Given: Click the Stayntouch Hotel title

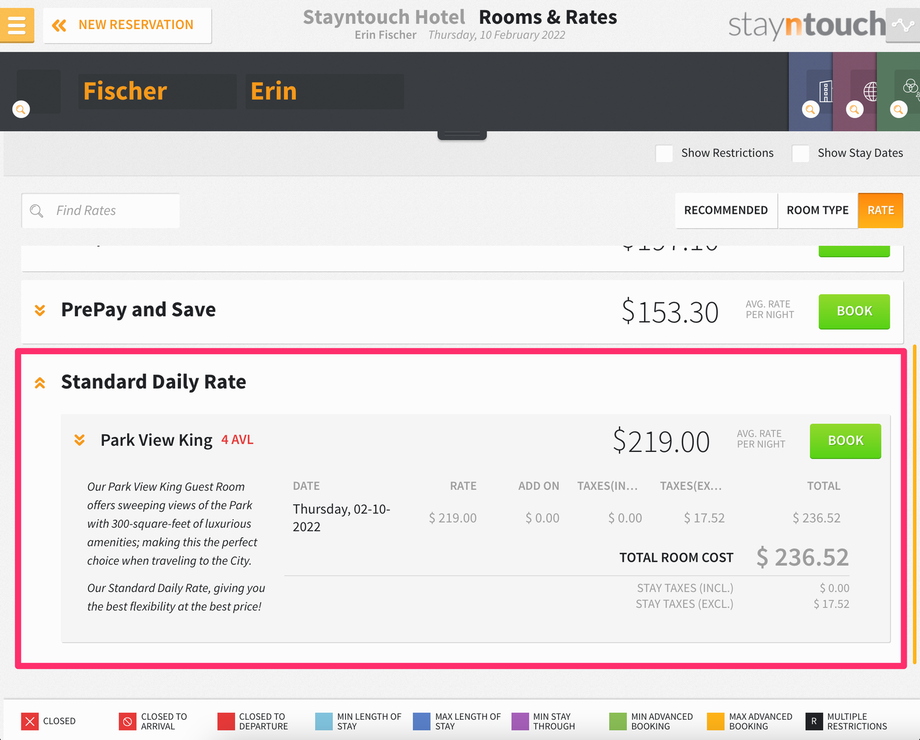Looking at the screenshot, I should click(x=384, y=17).
